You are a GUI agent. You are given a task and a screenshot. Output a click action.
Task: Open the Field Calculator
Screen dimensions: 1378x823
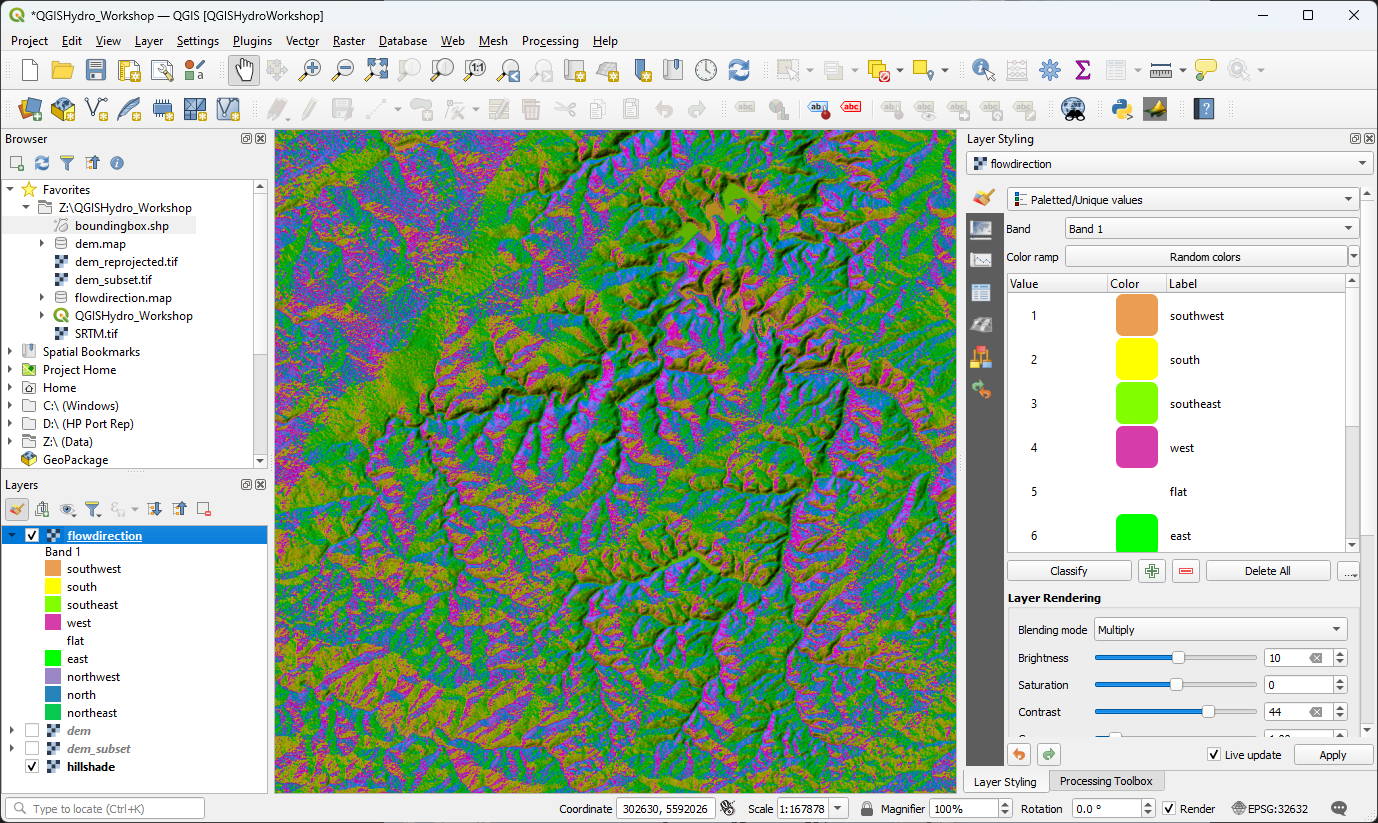point(1016,70)
